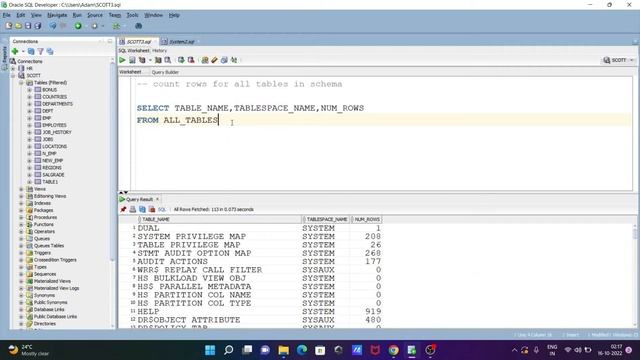This screenshot has width=640, height=360.
Task: Click the SQL History icon in worksheet toolbar
Action: tap(224, 60)
